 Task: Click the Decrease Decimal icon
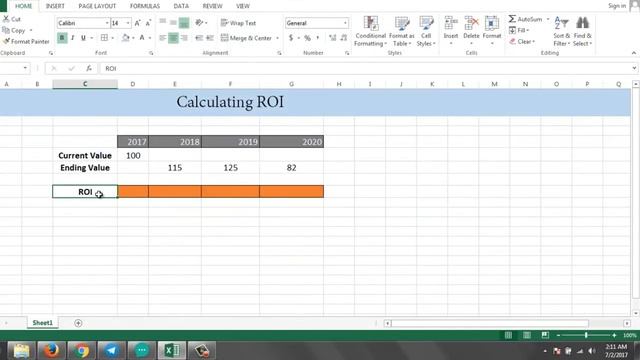tap(344, 38)
